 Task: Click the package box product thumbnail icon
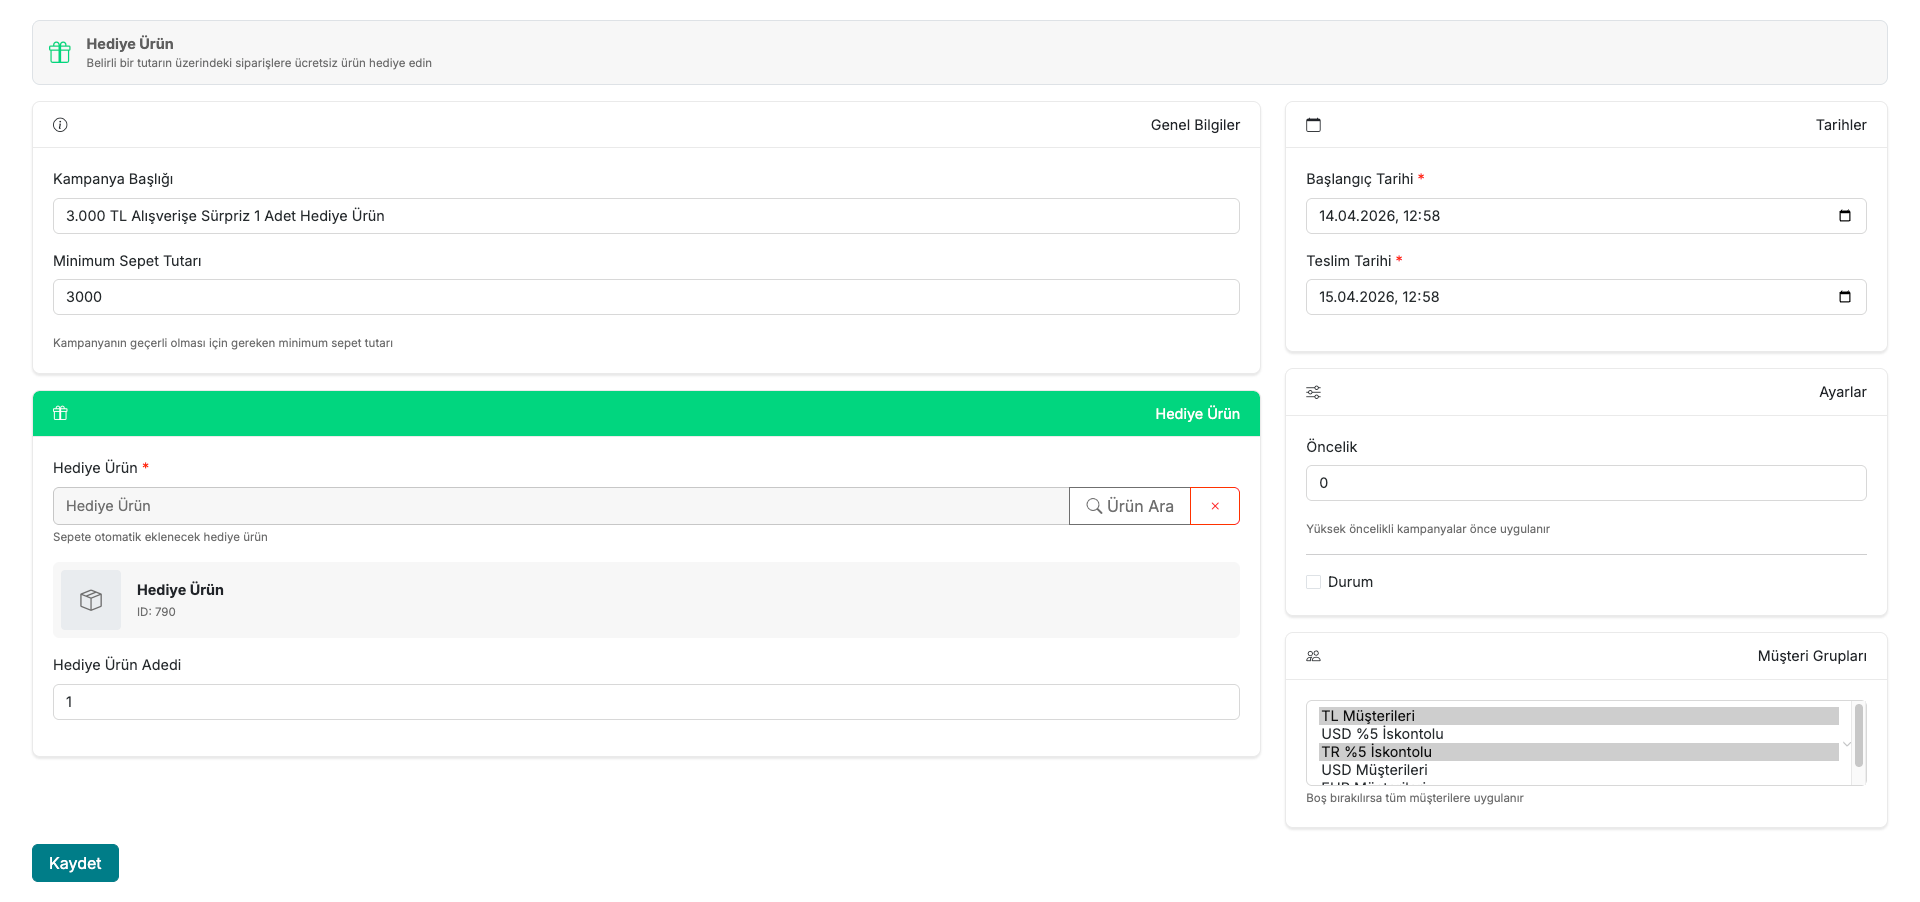point(91,600)
